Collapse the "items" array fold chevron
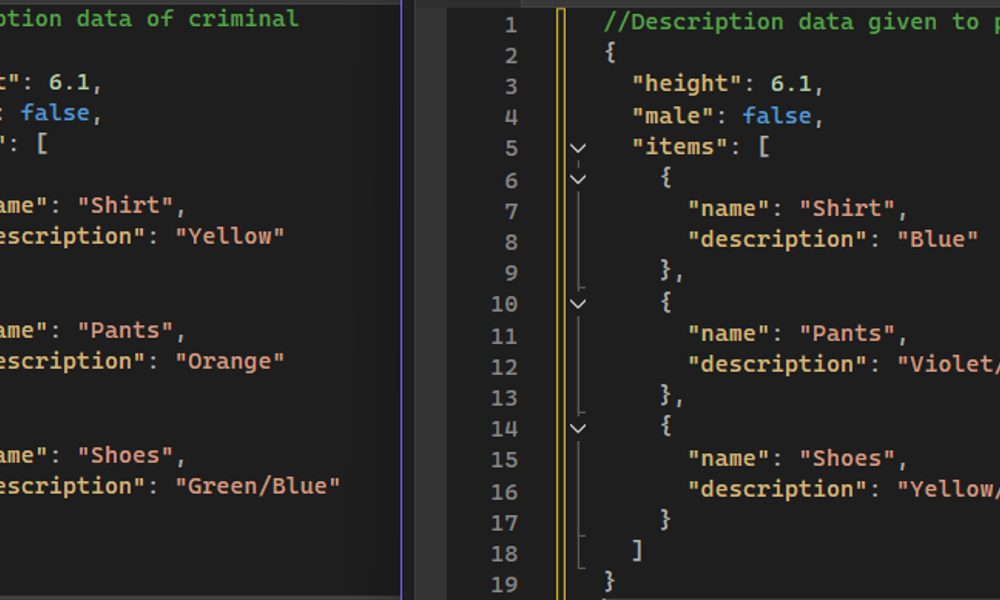The height and width of the screenshot is (600, 1000). click(578, 148)
